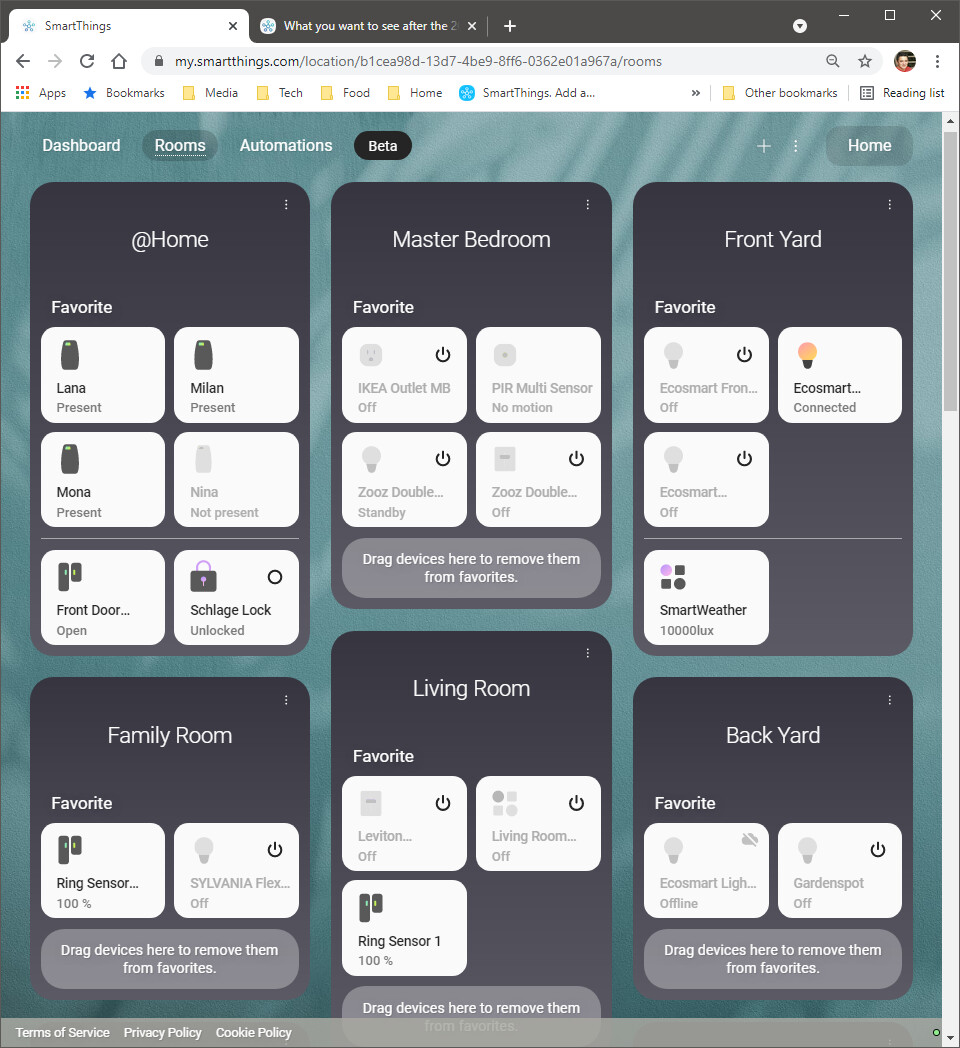The image size is (960, 1048).
Task: Click the Schlage Lock padlock icon
Action: [x=203, y=576]
